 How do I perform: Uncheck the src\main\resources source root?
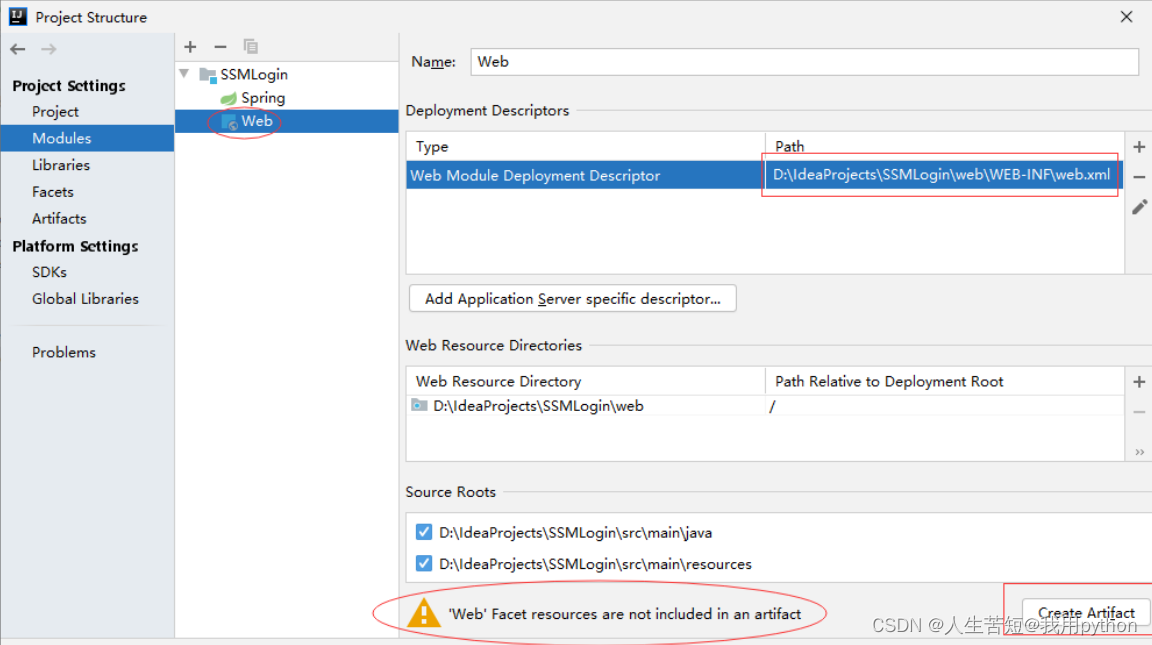[x=424, y=563]
